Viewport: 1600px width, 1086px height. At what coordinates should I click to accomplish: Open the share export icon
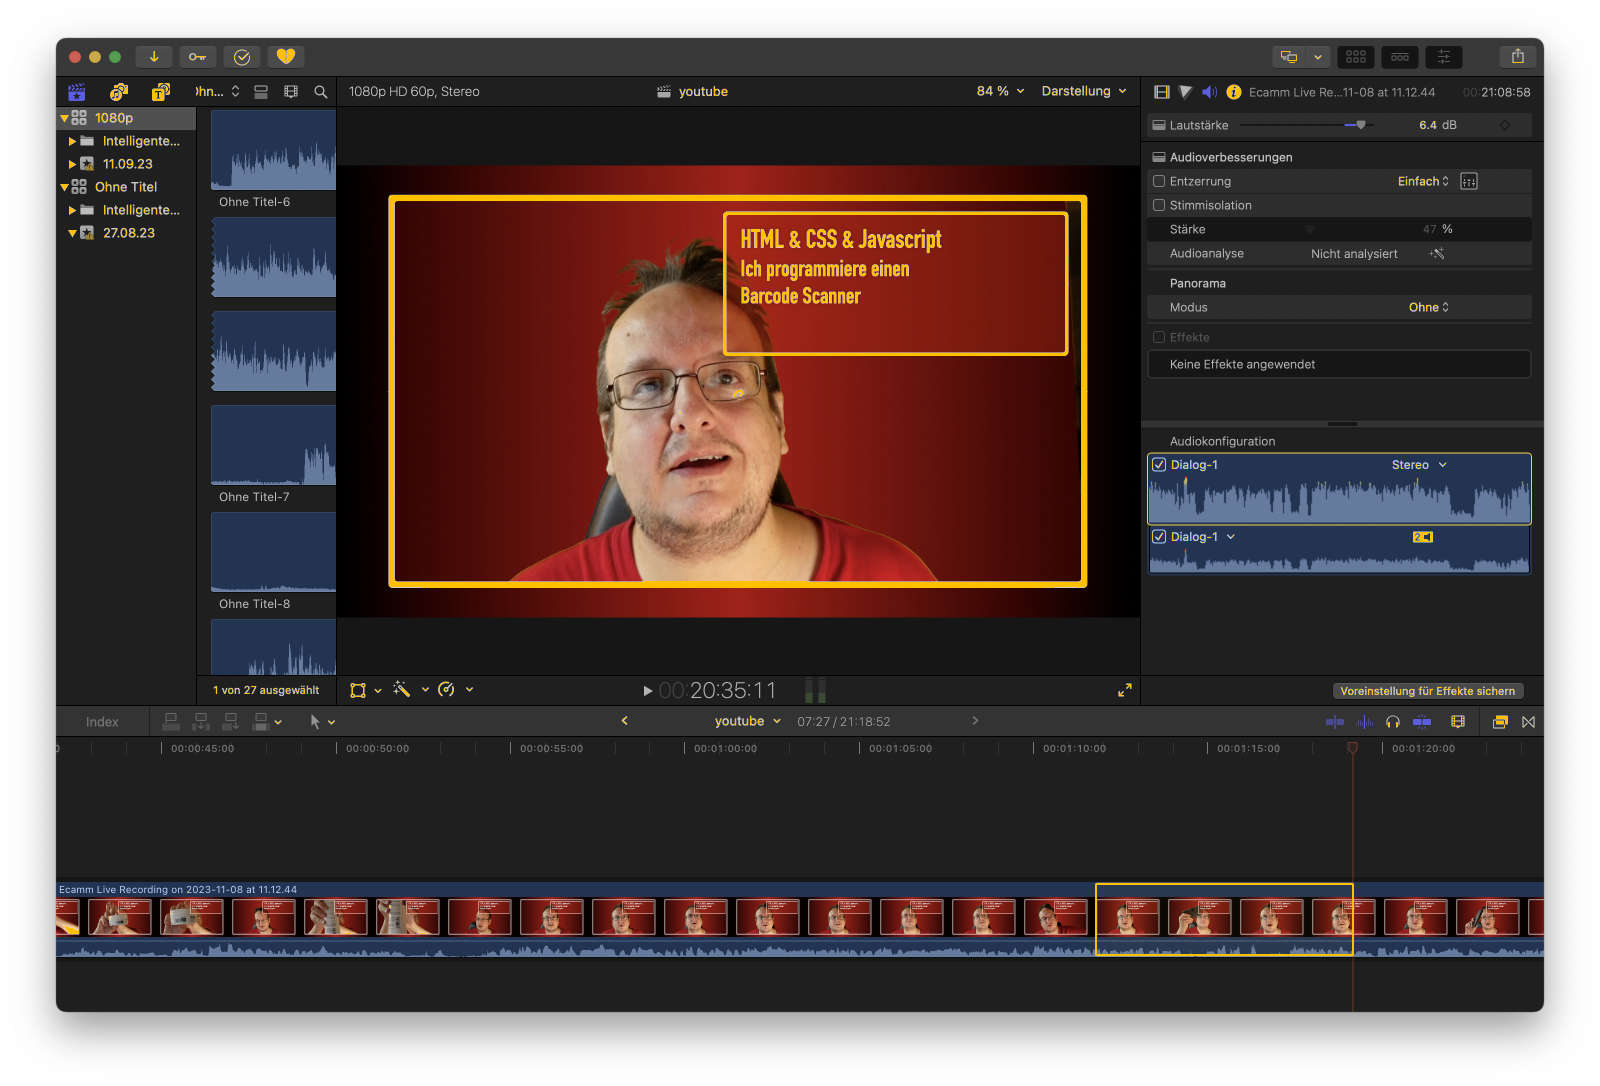point(1517,57)
